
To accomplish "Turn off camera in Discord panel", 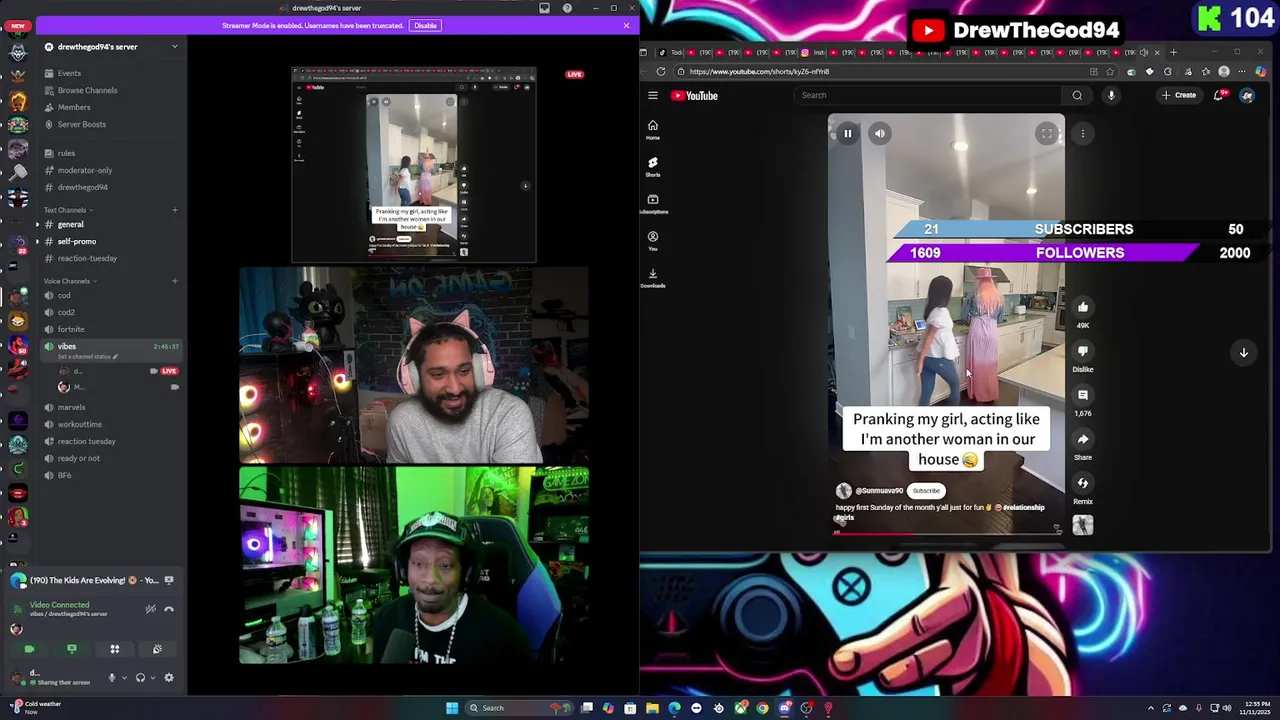I will point(29,649).
